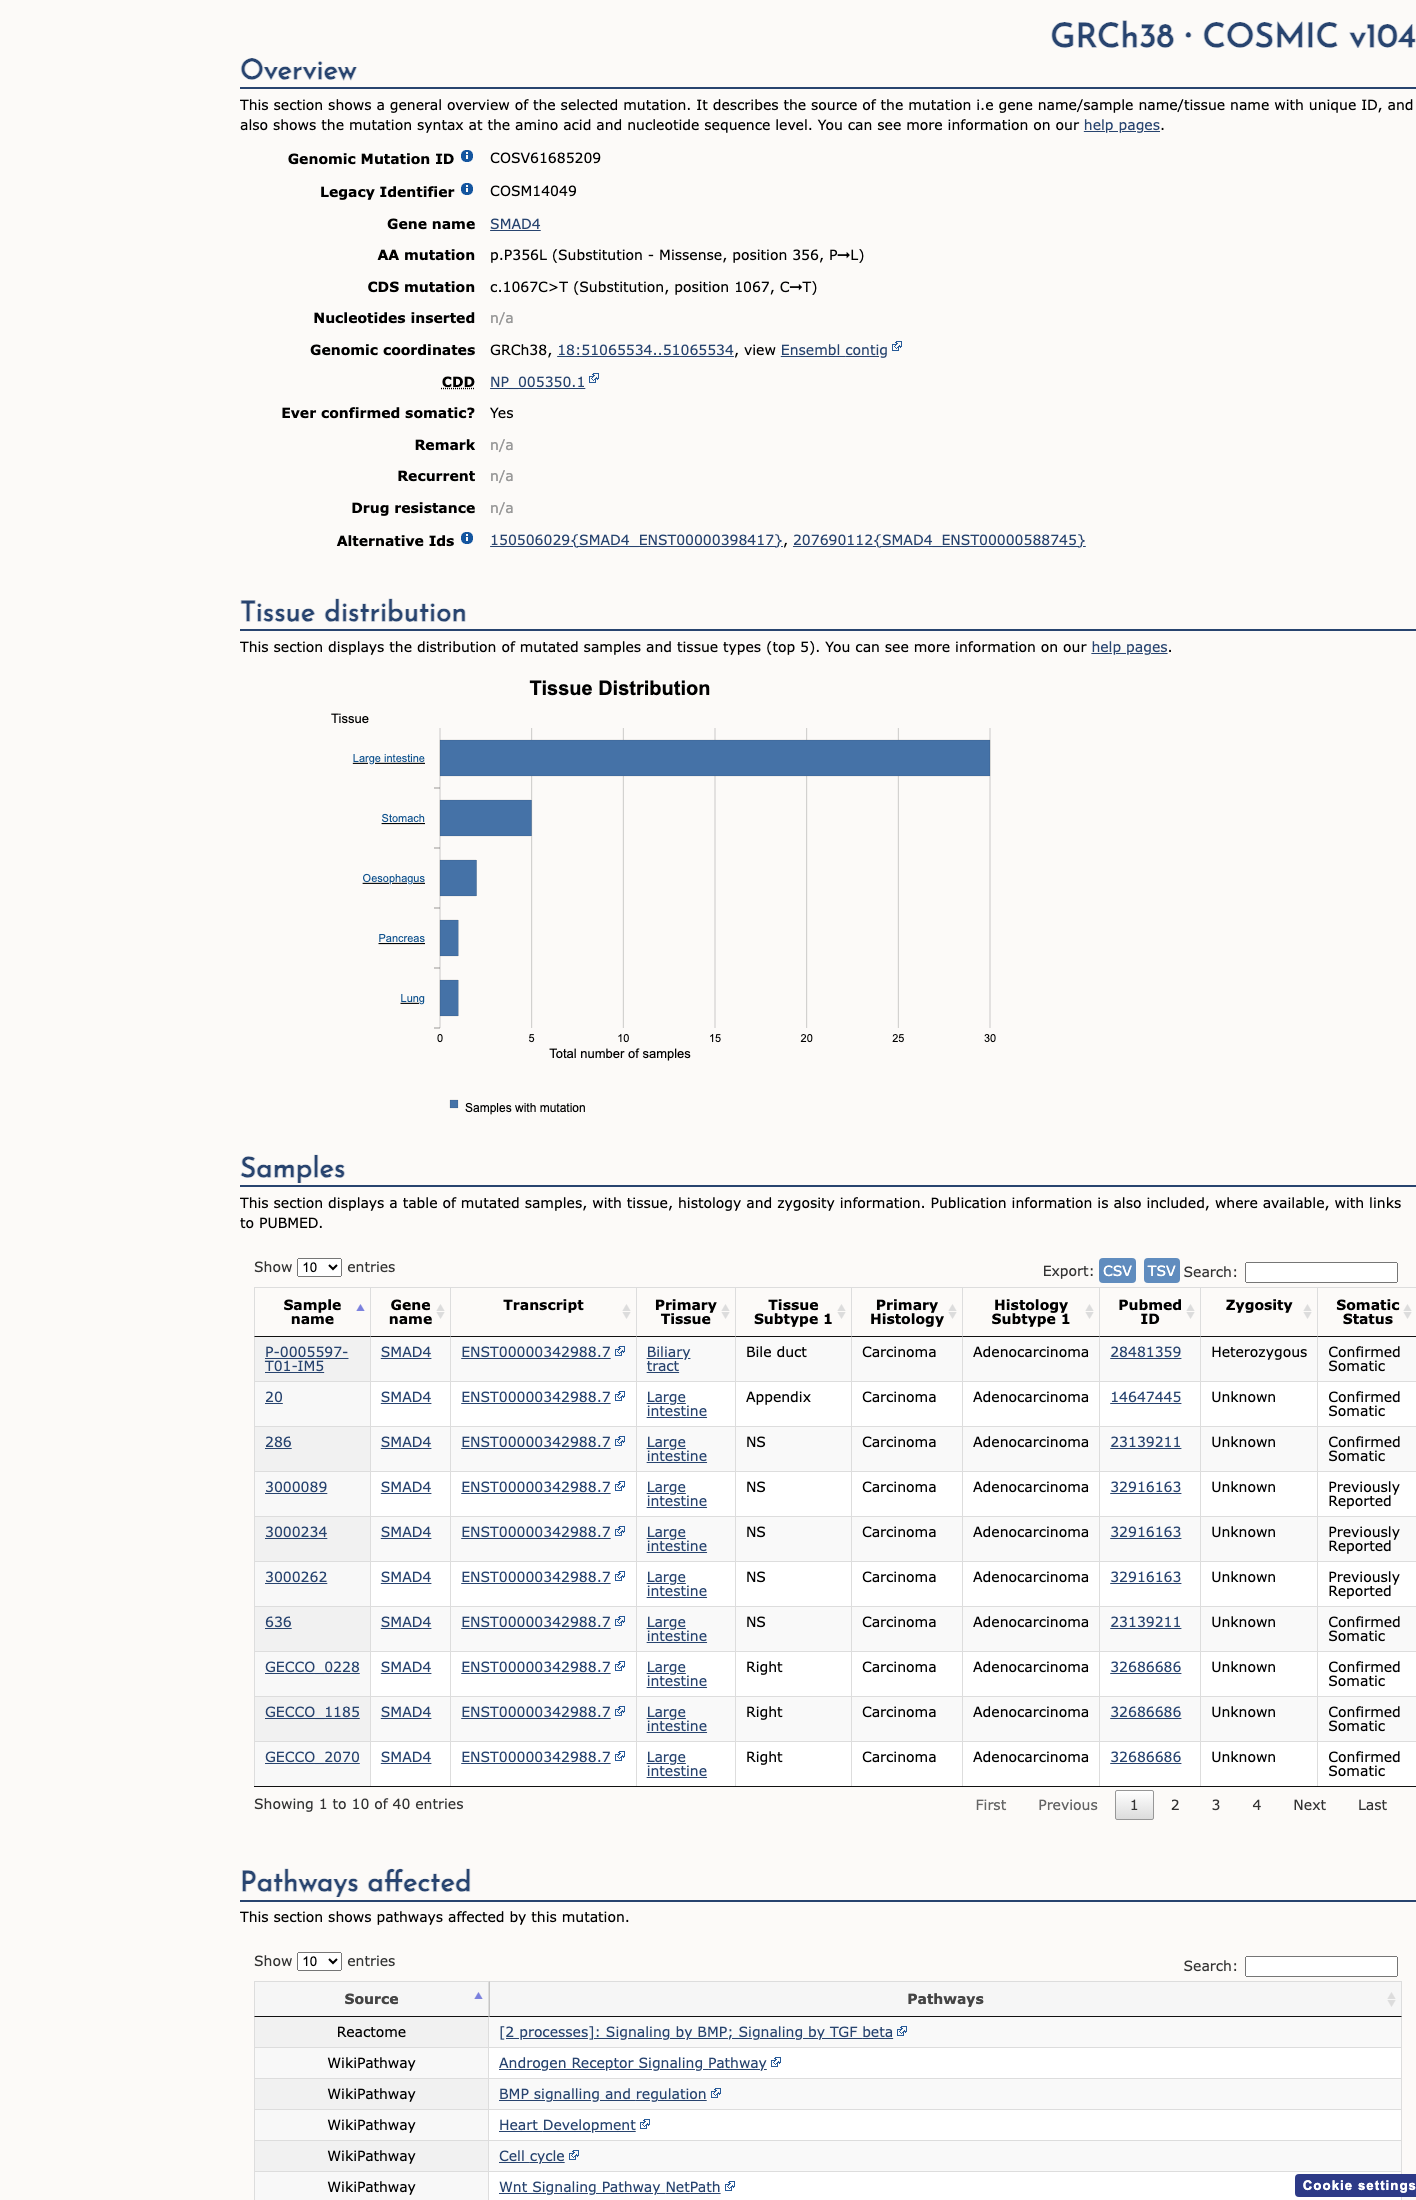
Task: Open Pubmed ID 28481359
Action: click(1145, 1352)
